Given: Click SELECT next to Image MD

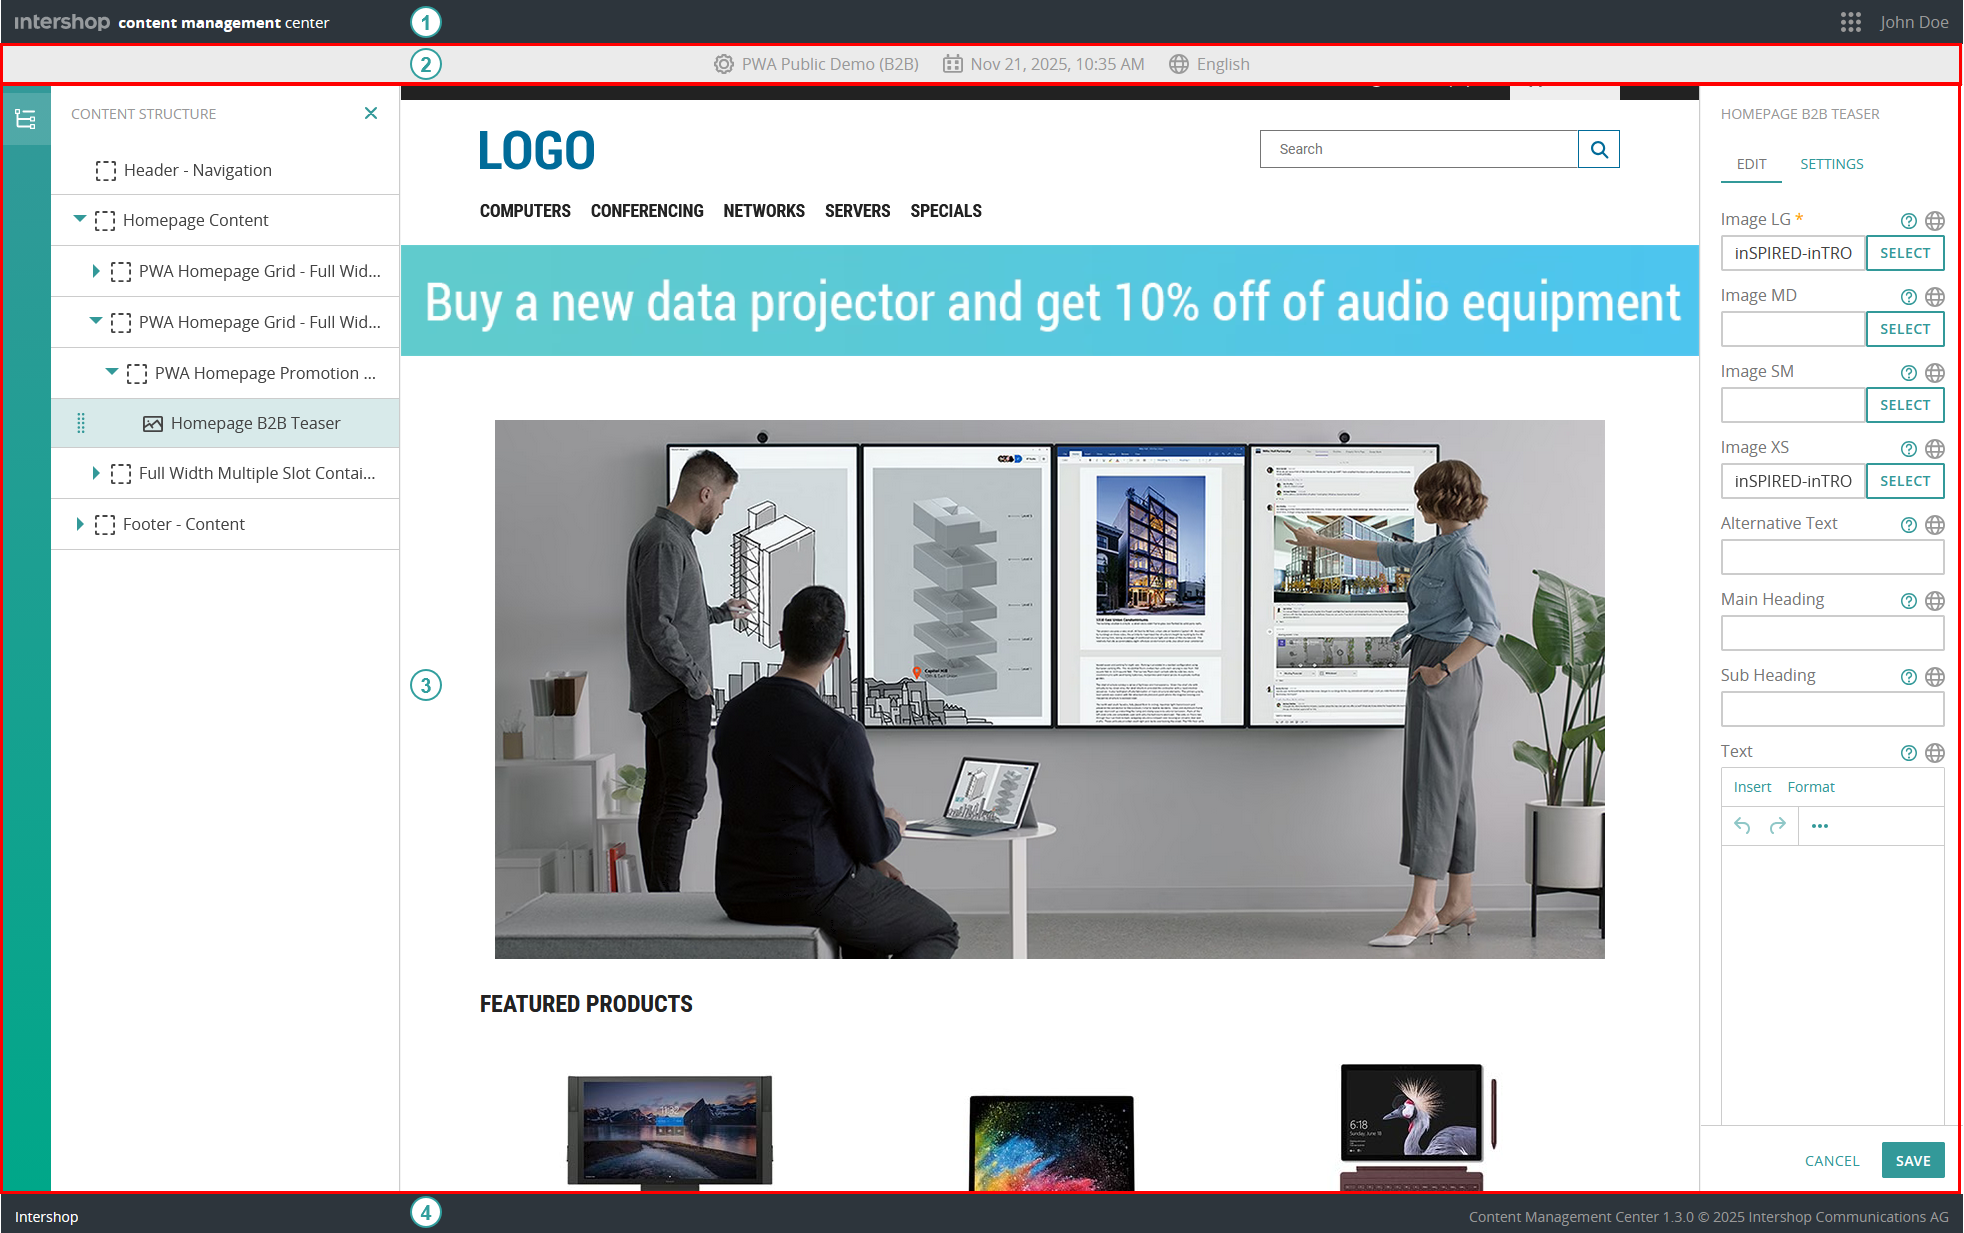Looking at the screenshot, I should click(1904, 328).
